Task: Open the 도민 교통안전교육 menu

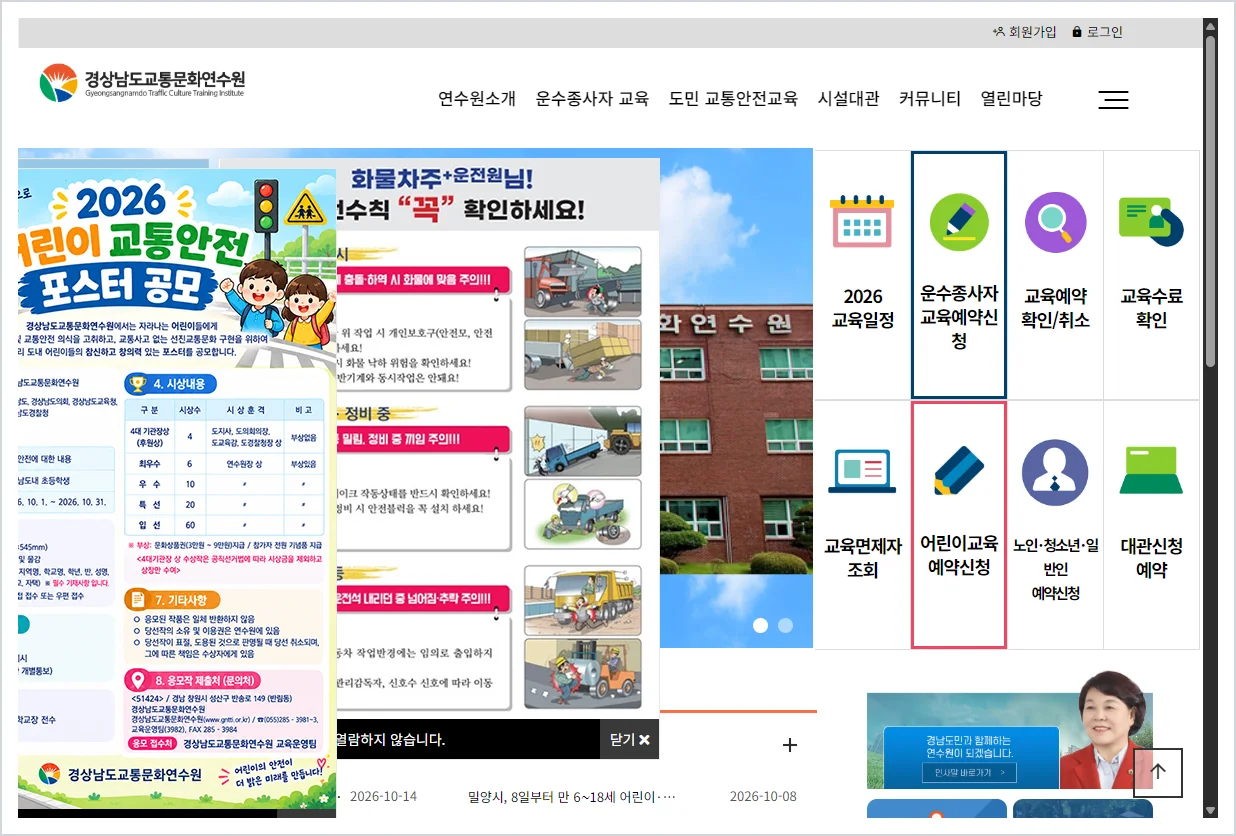Action: click(x=733, y=98)
